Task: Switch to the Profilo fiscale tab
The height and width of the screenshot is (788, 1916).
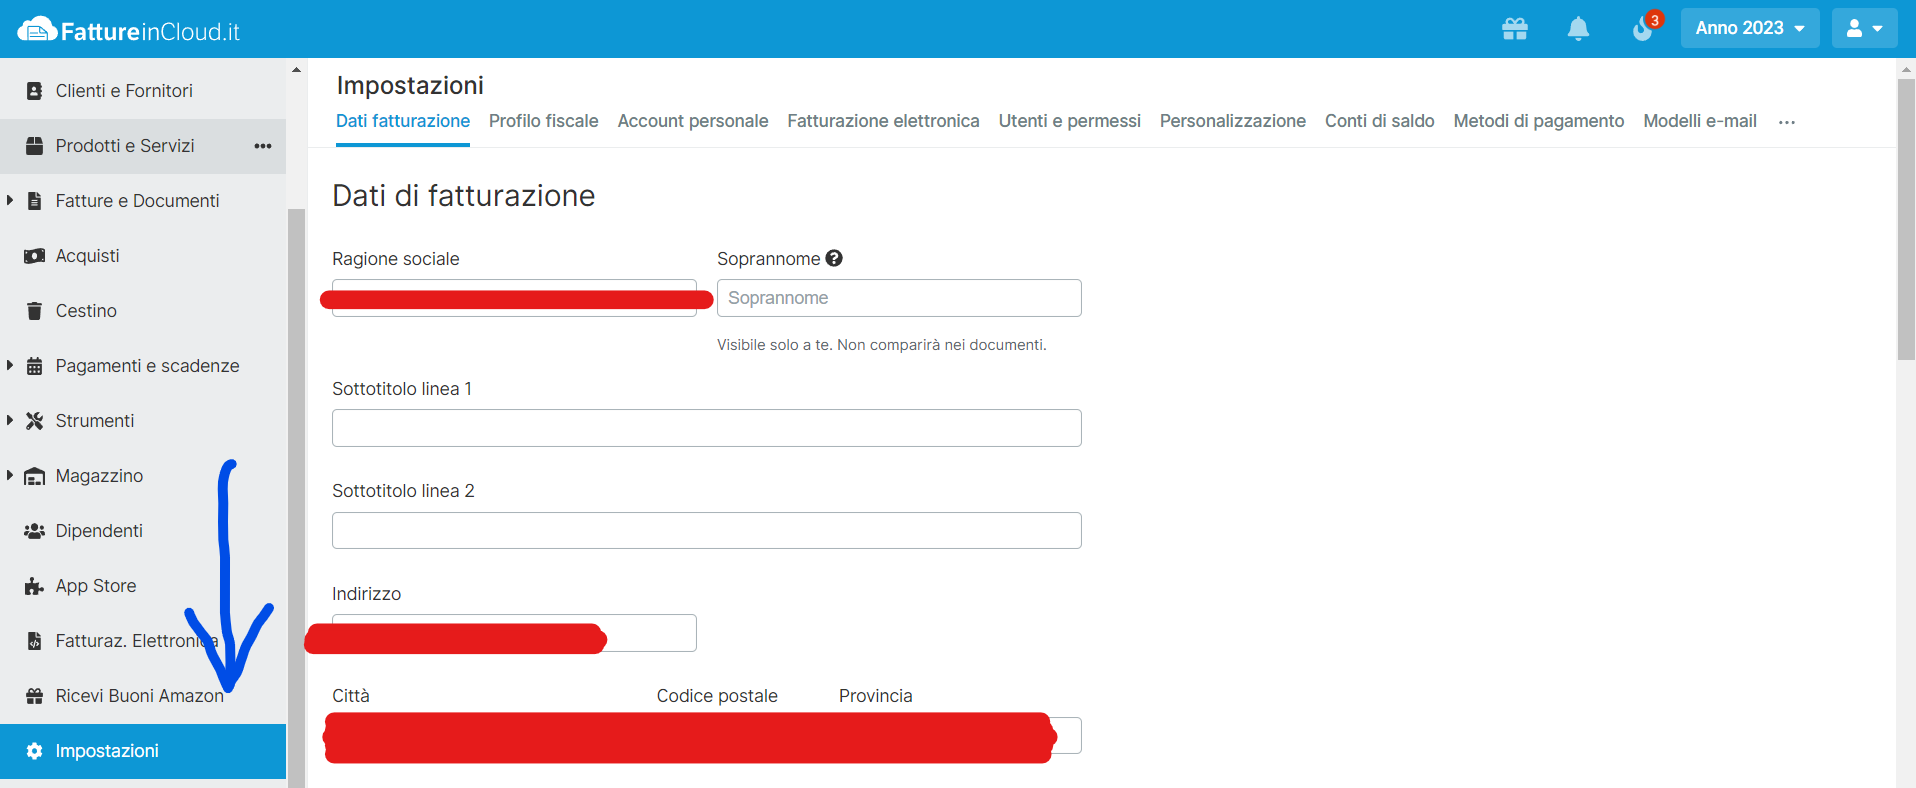Action: [543, 121]
